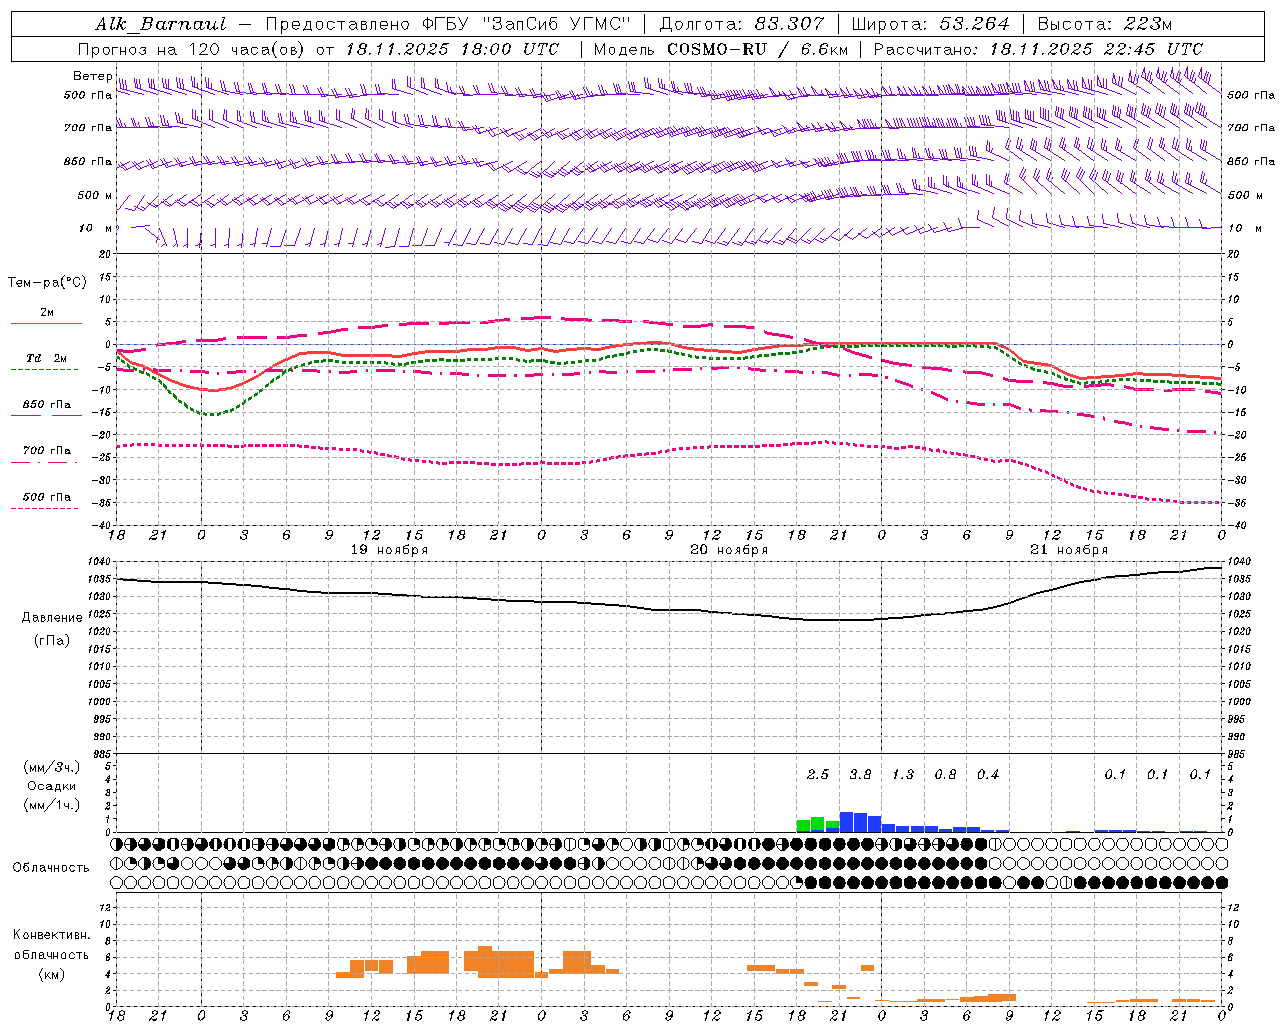Click the date label "20 ноября"
This screenshot has width=1280, height=1024.
(x=729, y=550)
